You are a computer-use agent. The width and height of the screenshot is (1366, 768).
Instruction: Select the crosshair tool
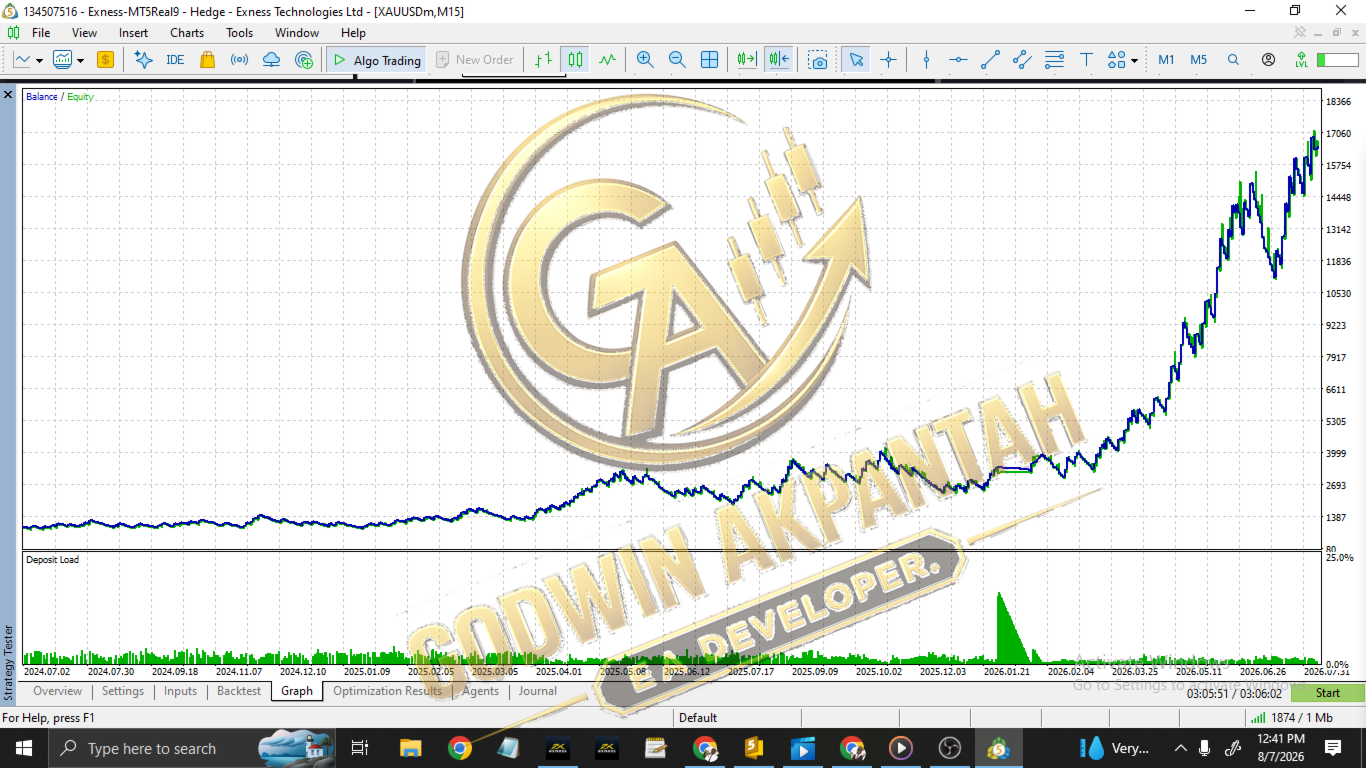tap(888, 60)
